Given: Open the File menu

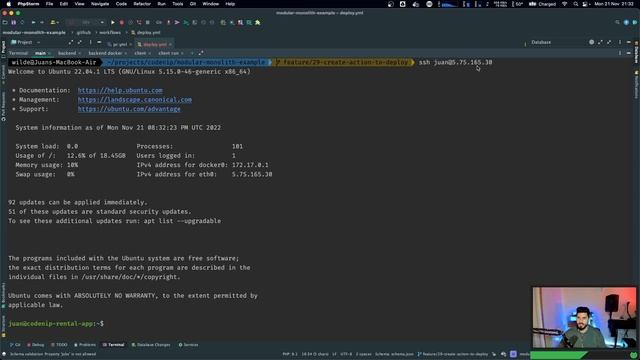Looking at the screenshot, I should [49, 4].
